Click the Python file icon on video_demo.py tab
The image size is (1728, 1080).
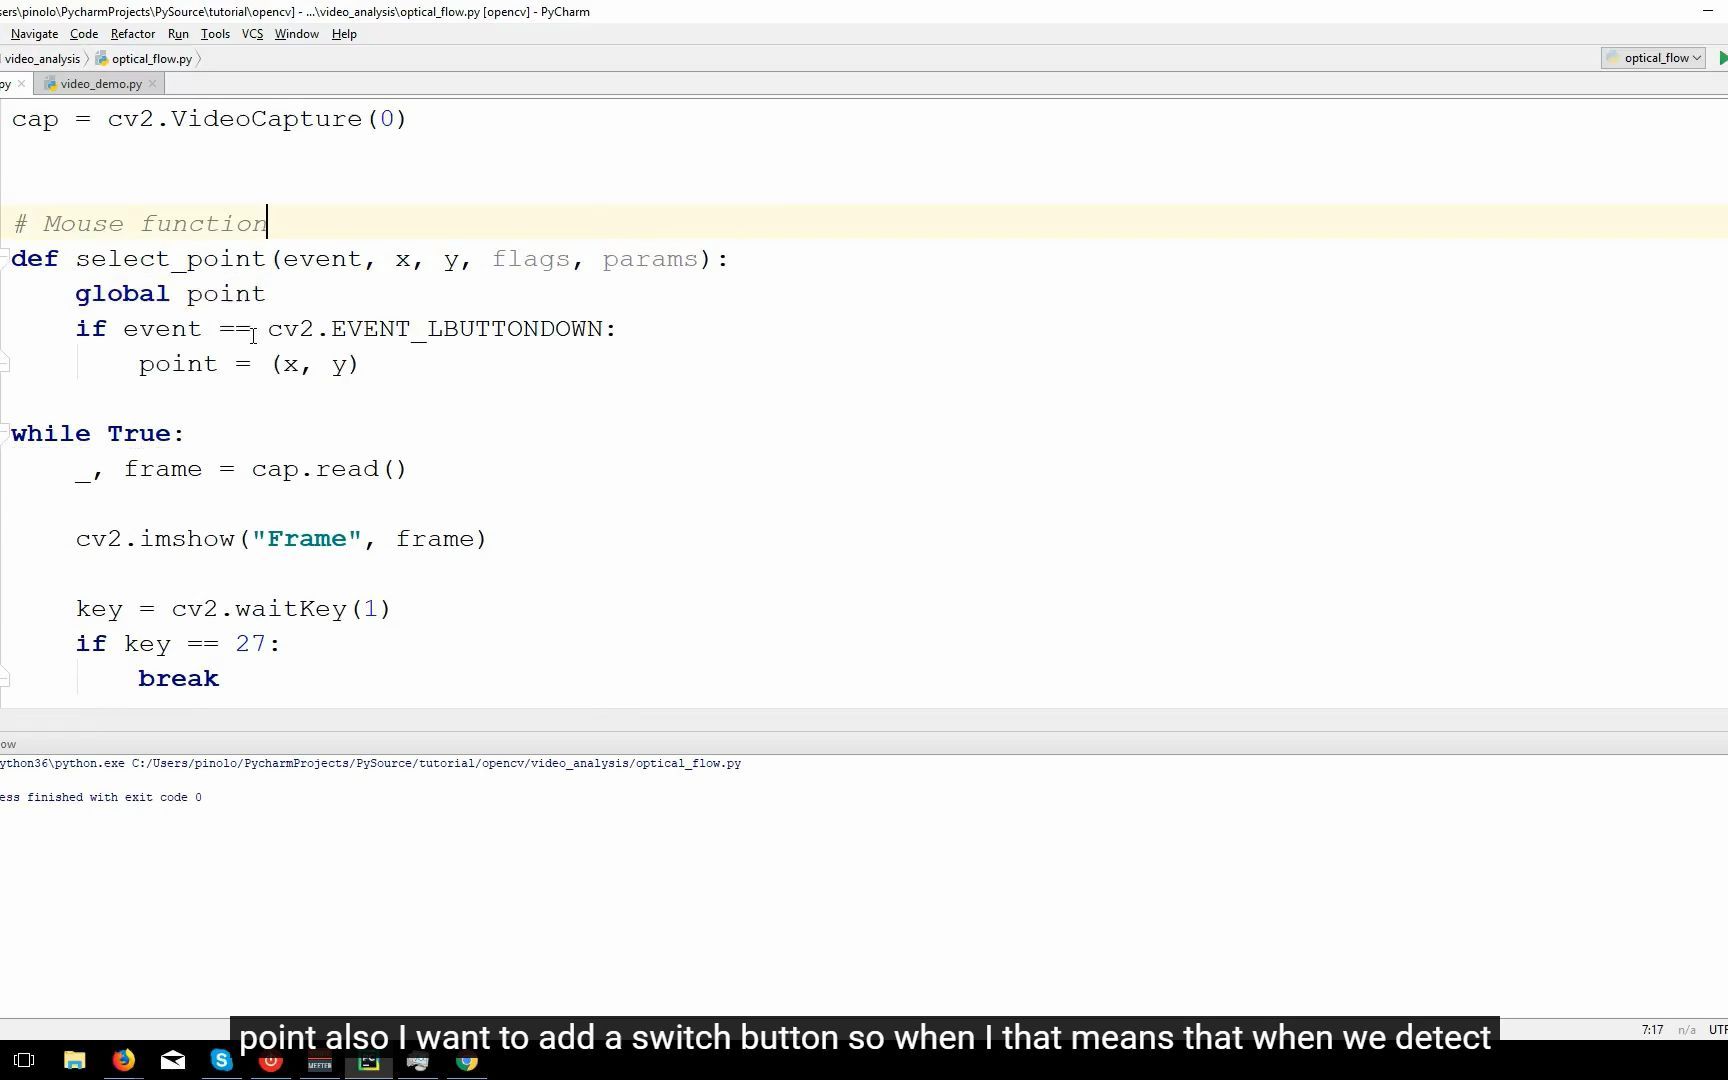click(x=50, y=83)
